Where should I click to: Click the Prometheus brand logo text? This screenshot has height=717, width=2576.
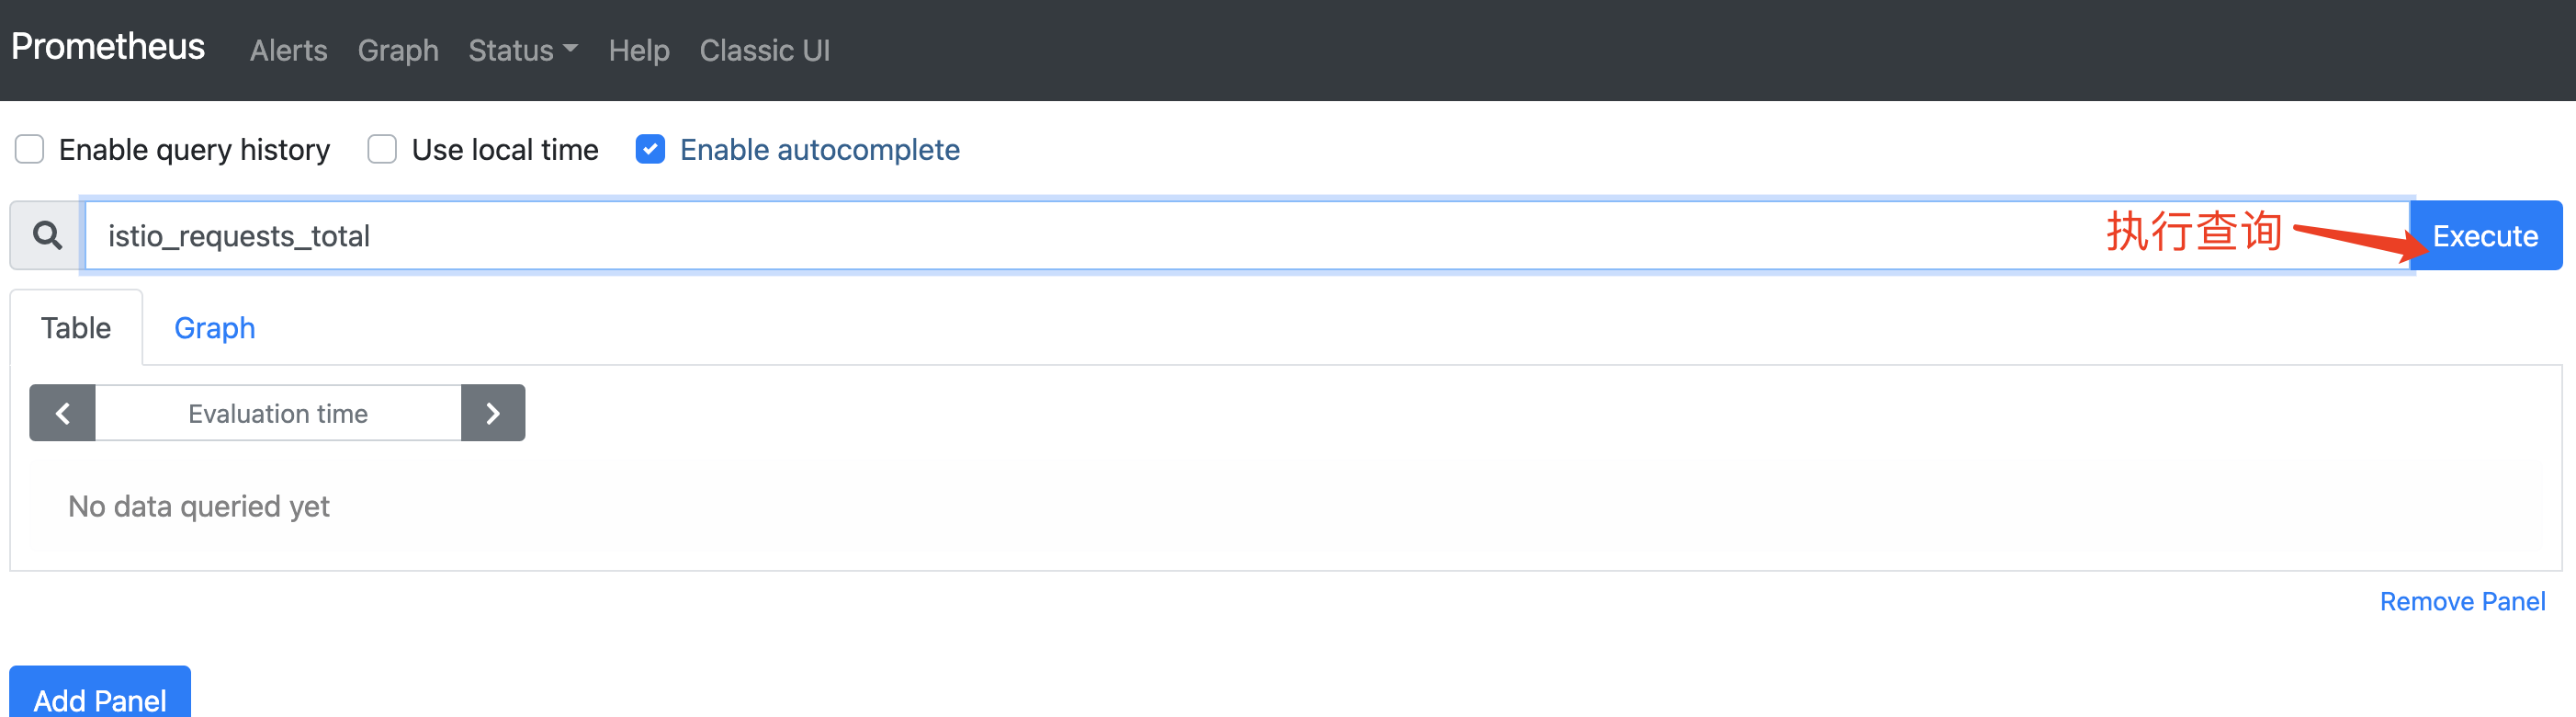pyautogui.click(x=108, y=47)
